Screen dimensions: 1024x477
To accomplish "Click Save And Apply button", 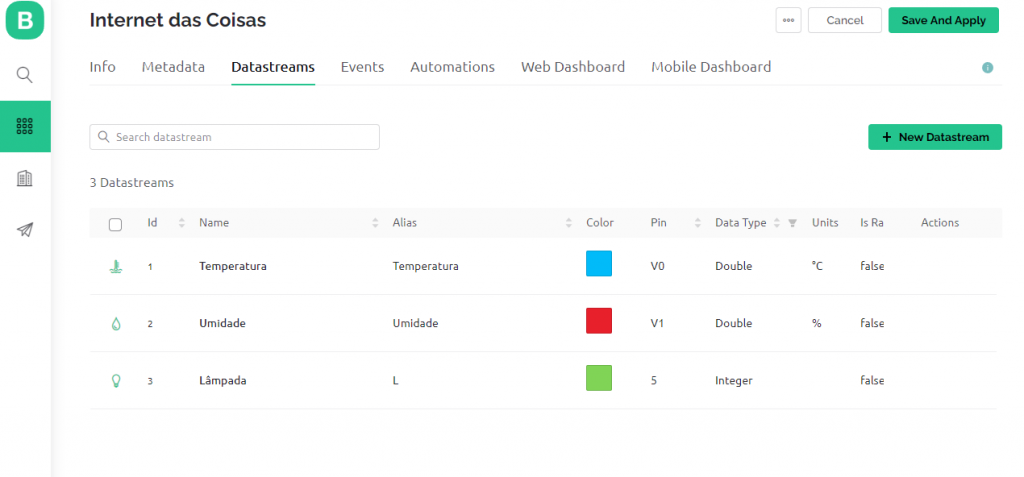I will [x=944, y=20].
